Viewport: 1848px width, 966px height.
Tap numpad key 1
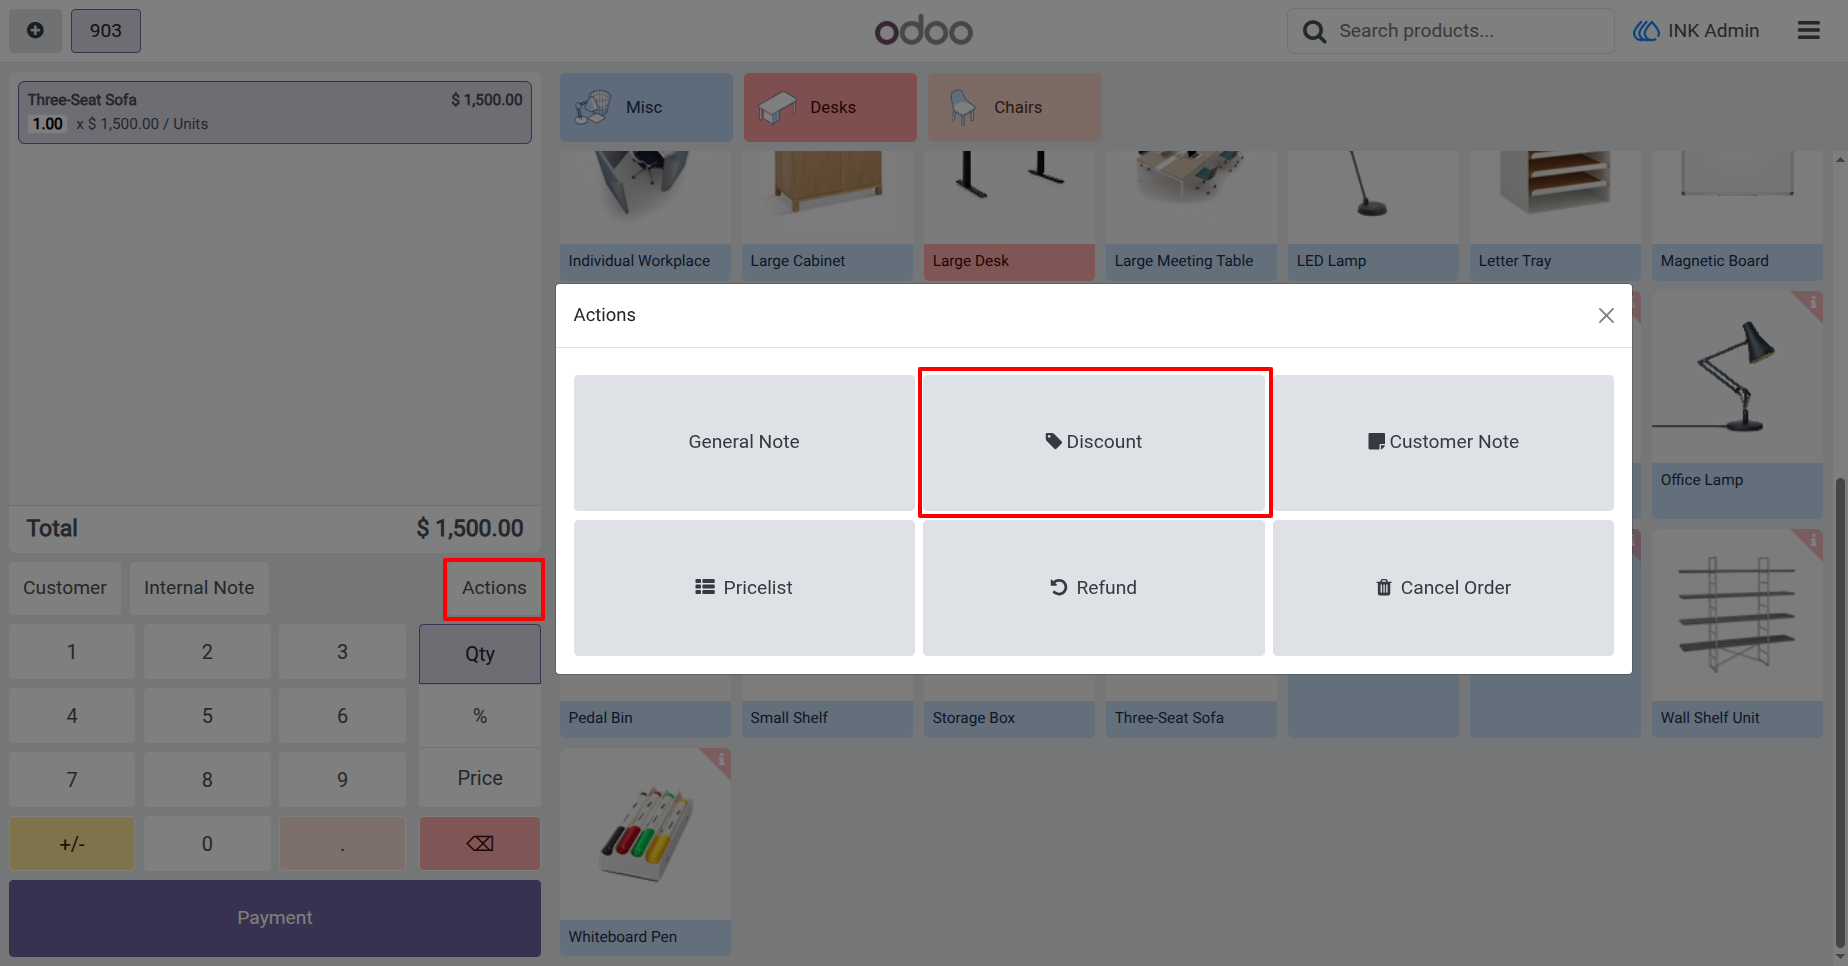pos(72,652)
